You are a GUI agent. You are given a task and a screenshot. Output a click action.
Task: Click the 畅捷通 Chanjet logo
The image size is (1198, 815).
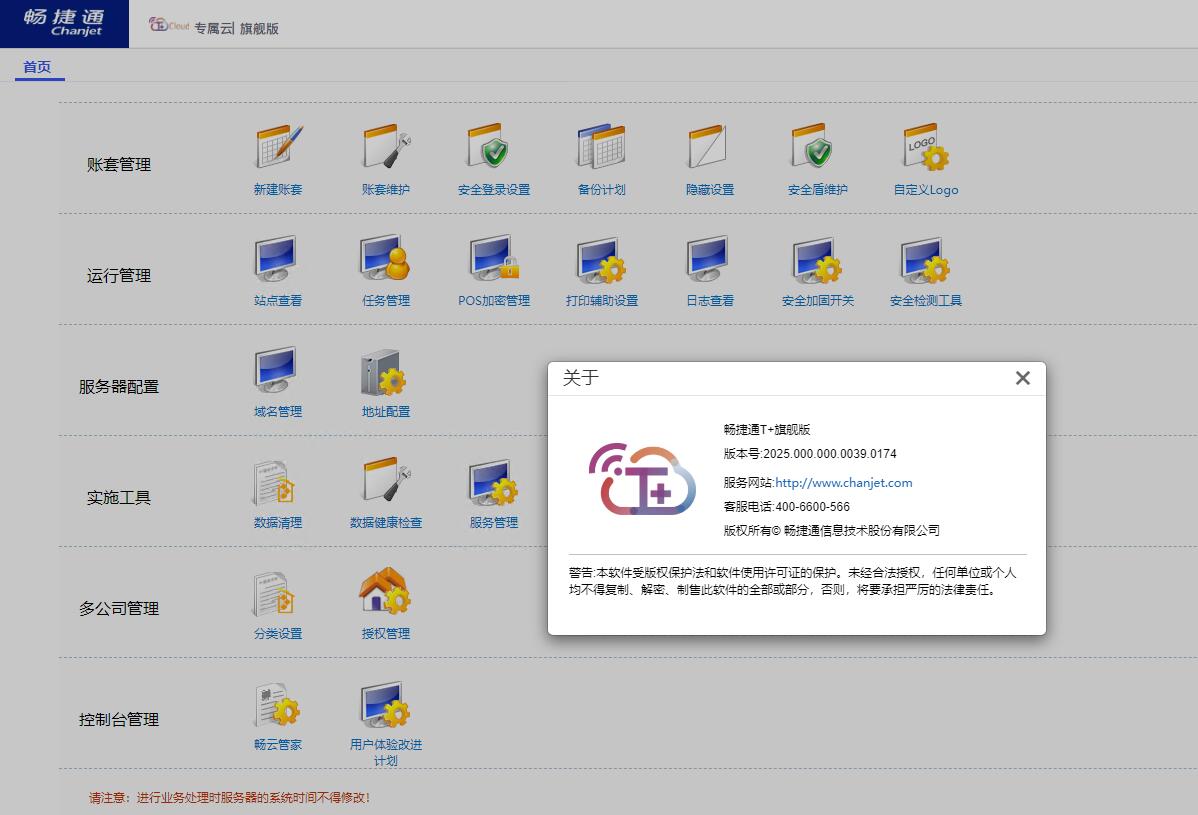(64, 24)
